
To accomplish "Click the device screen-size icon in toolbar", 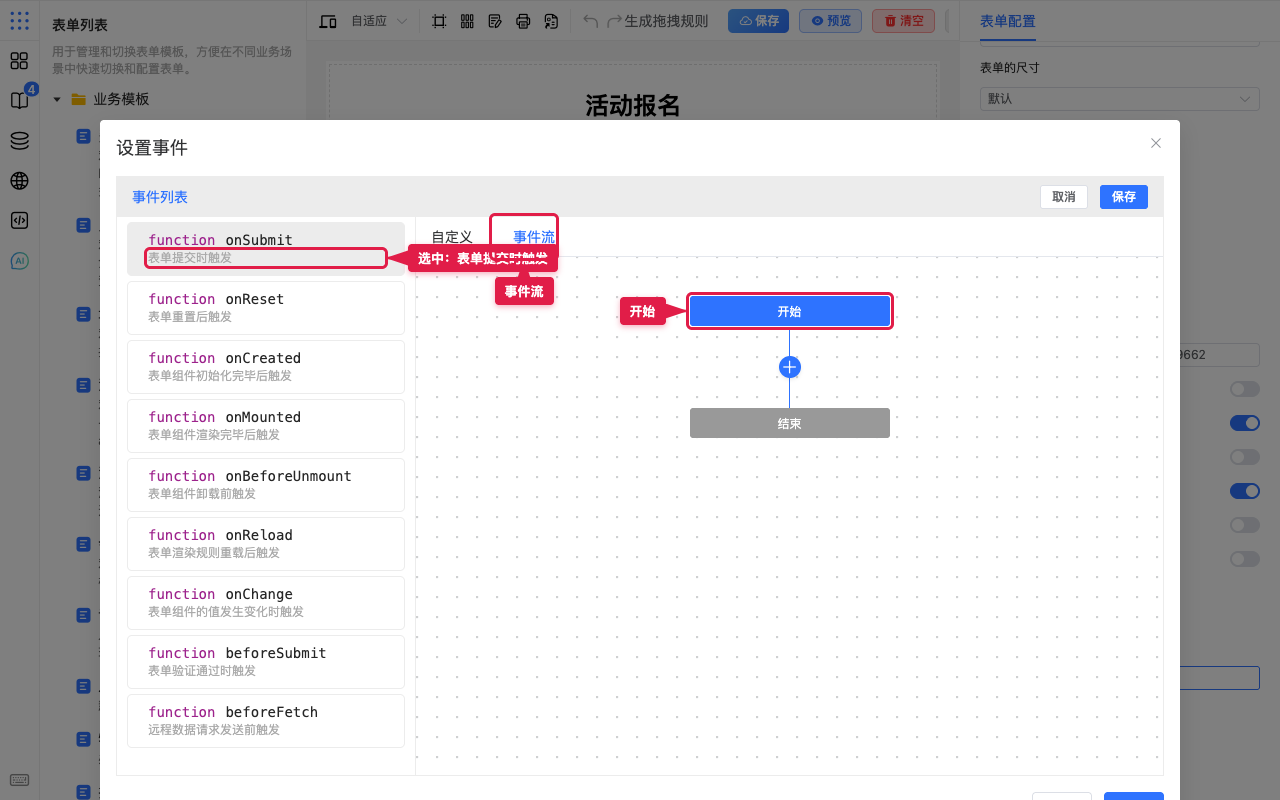I will click(x=328, y=21).
